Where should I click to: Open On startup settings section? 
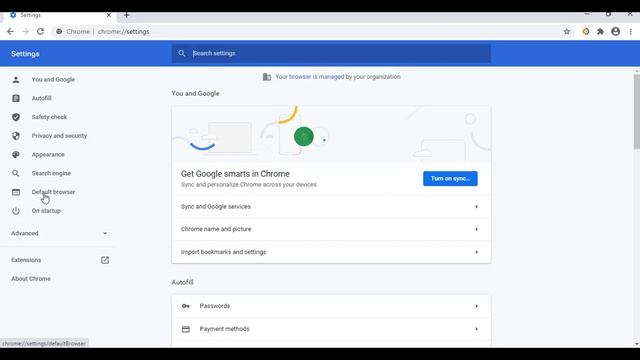pyautogui.click(x=46, y=211)
